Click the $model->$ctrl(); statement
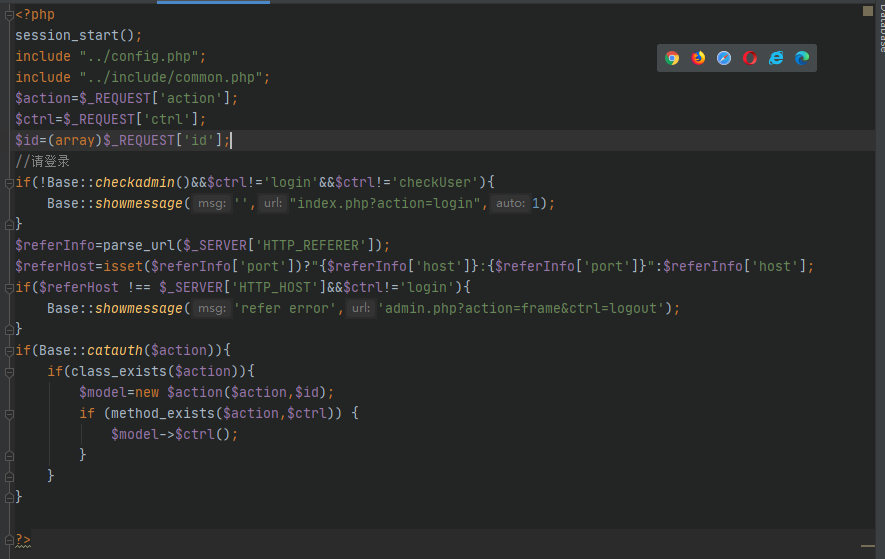Screen dimensions: 885x559 point(174,434)
